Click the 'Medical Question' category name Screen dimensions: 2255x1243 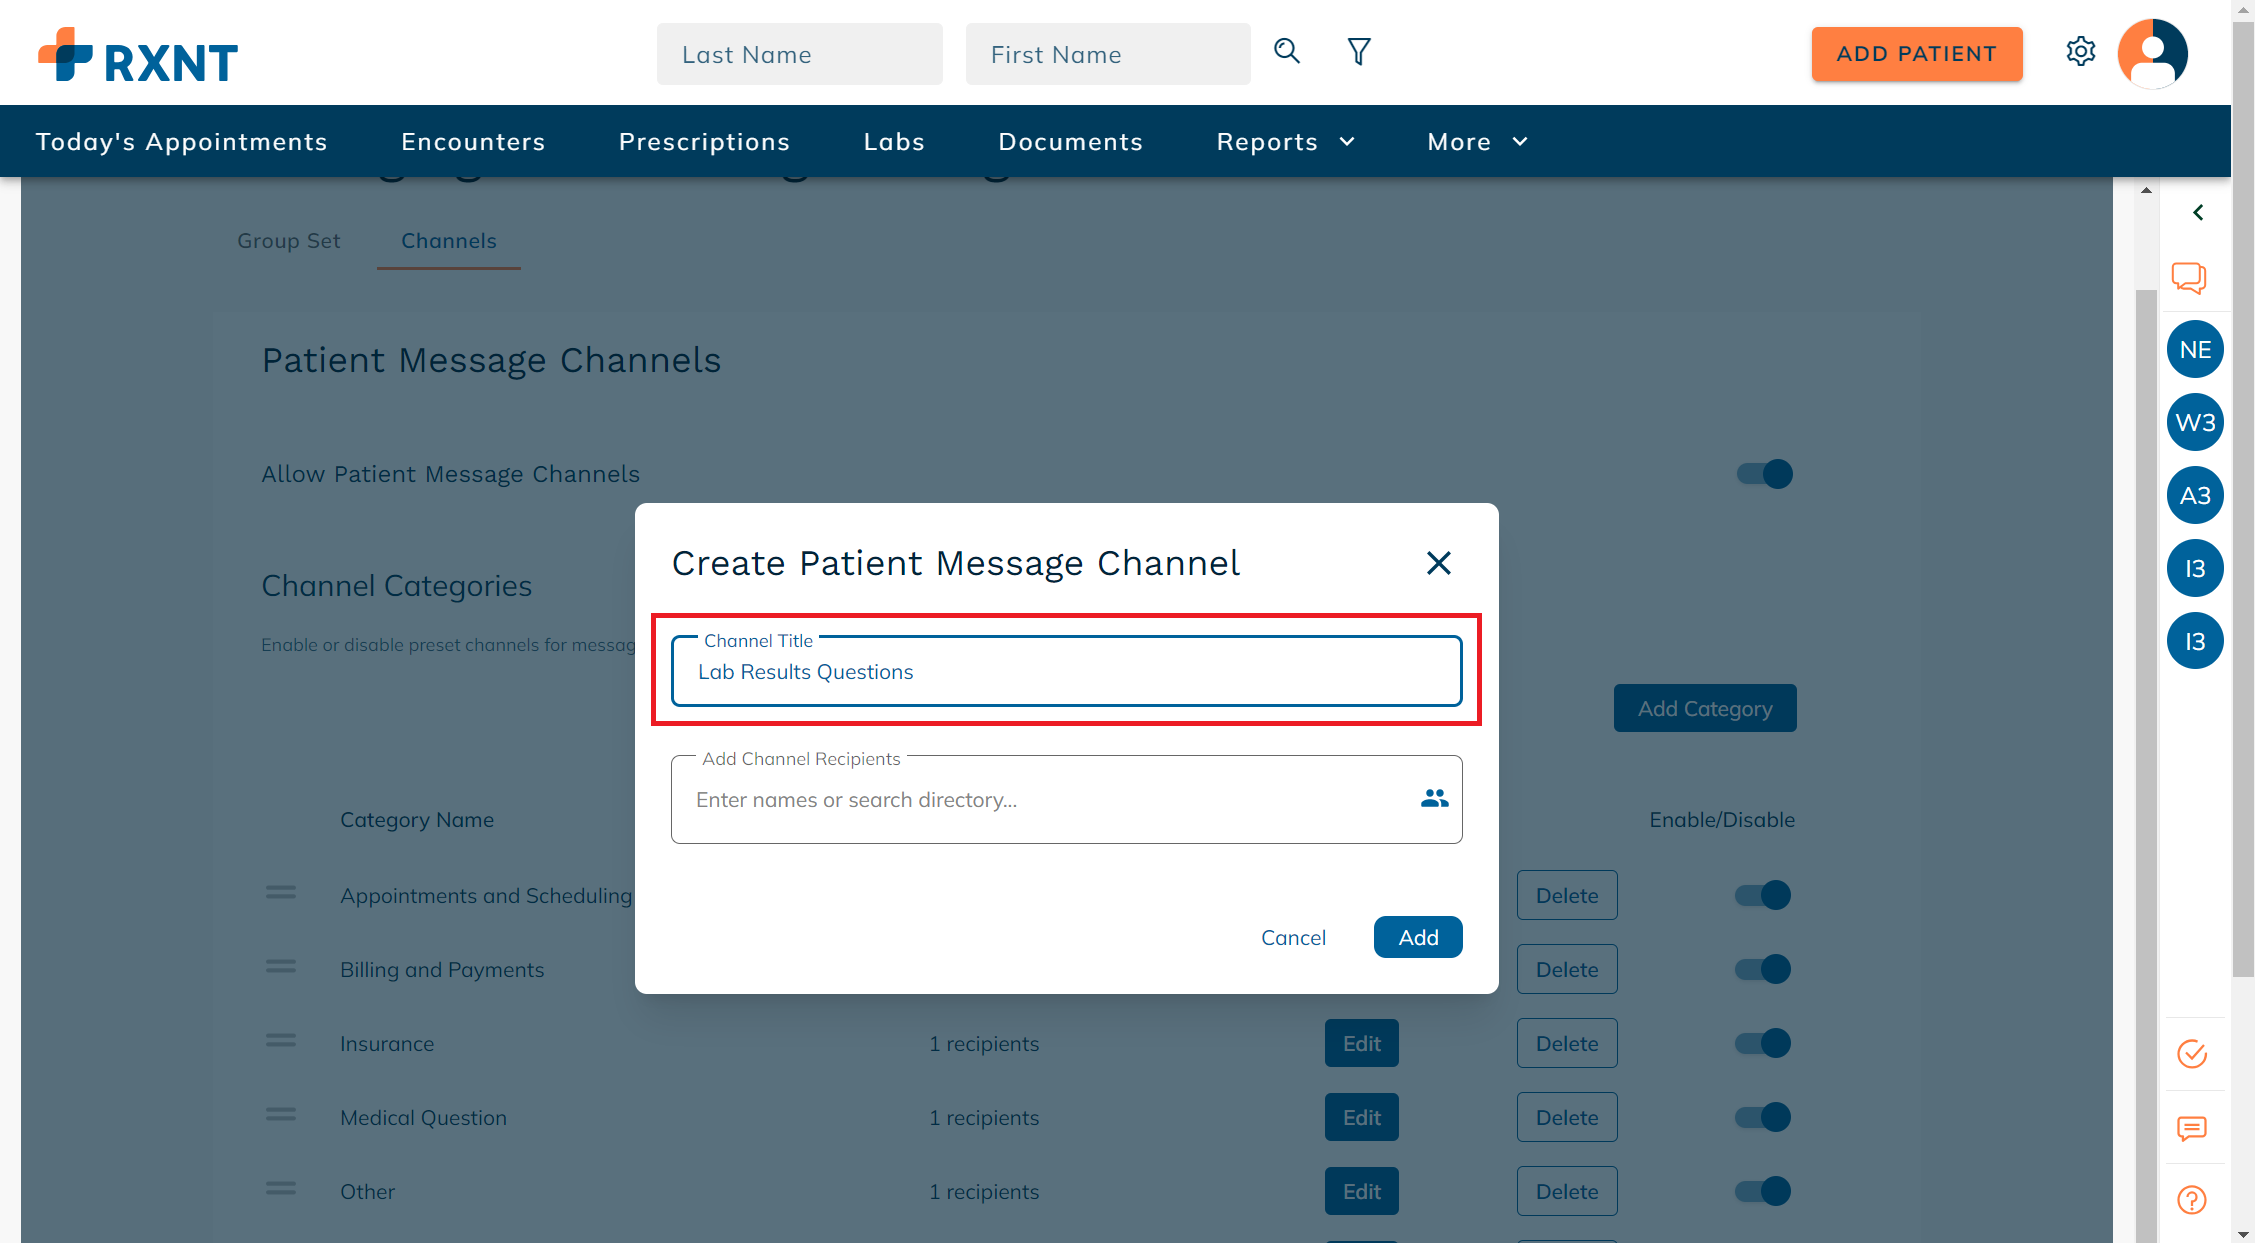[x=423, y=1117]
